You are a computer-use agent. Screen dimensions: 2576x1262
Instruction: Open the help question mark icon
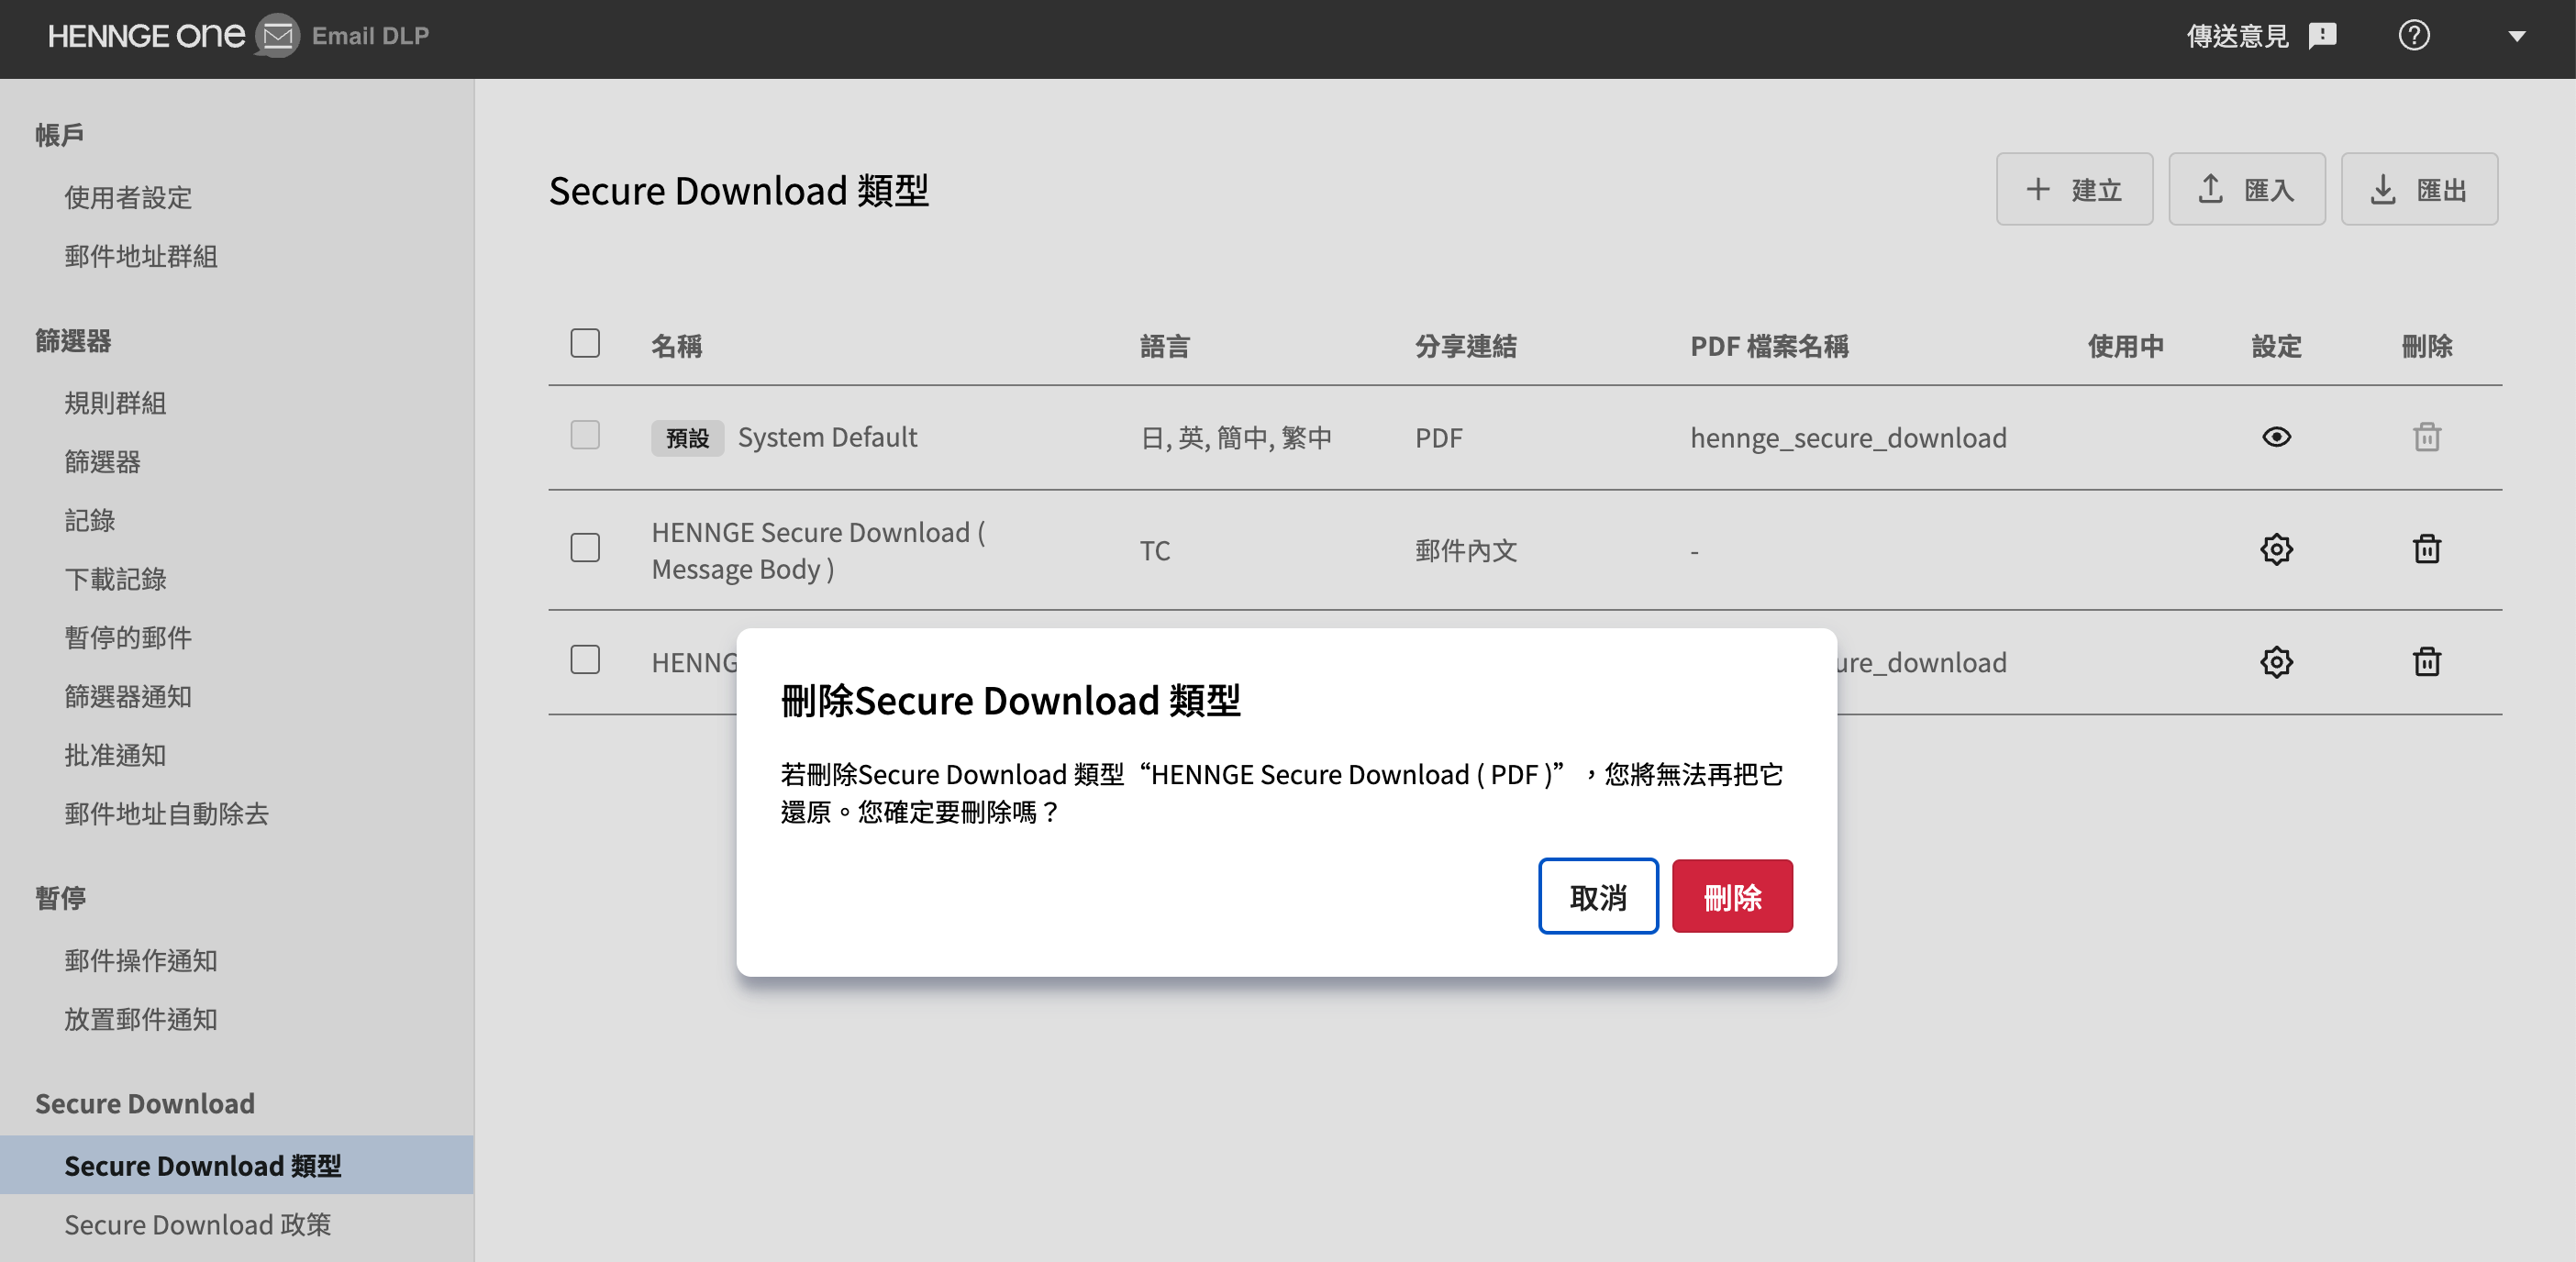coord(2413,36)
